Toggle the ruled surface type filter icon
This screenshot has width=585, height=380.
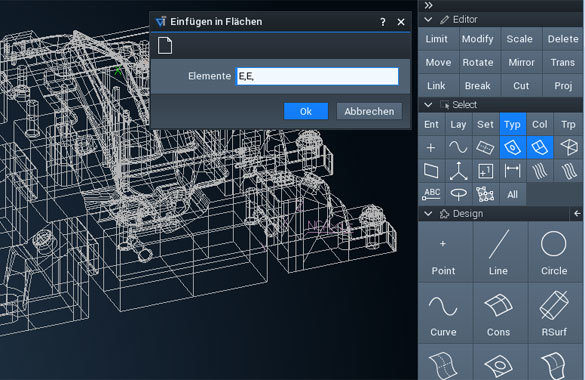(x=485, y=148)
